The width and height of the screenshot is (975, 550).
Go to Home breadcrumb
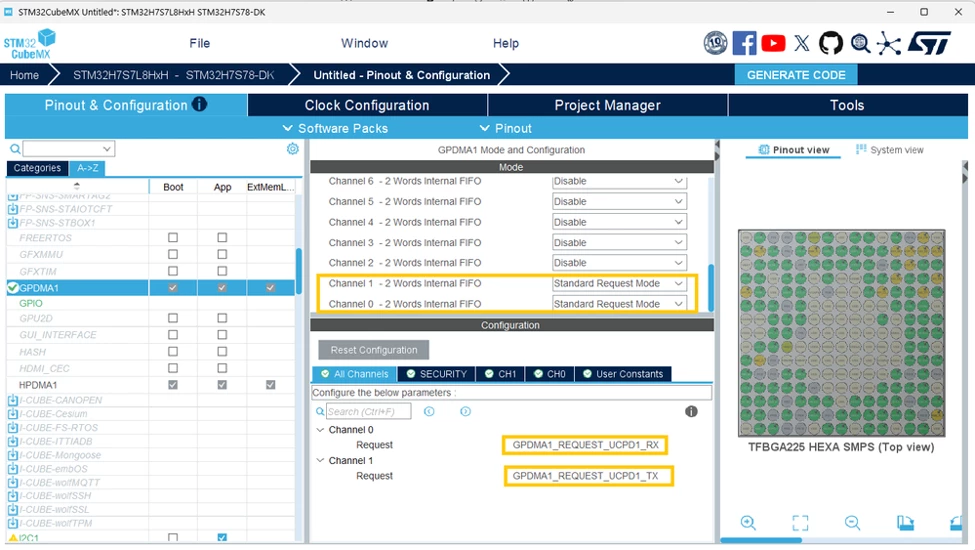(x=24, y=75)
